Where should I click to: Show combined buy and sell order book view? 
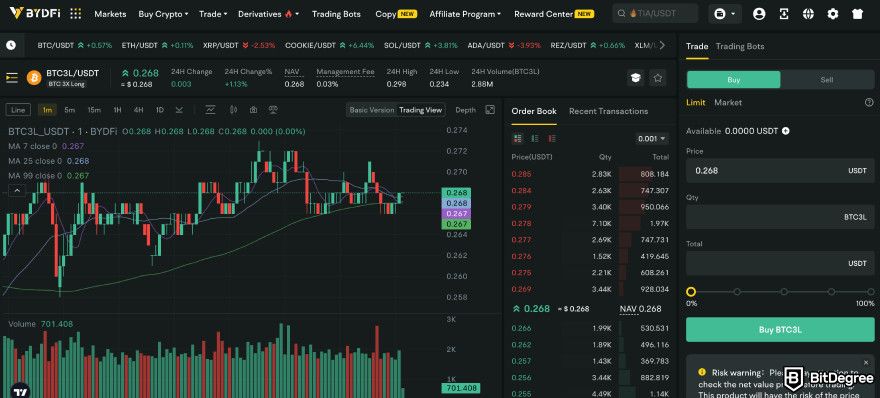click(517, 138)
